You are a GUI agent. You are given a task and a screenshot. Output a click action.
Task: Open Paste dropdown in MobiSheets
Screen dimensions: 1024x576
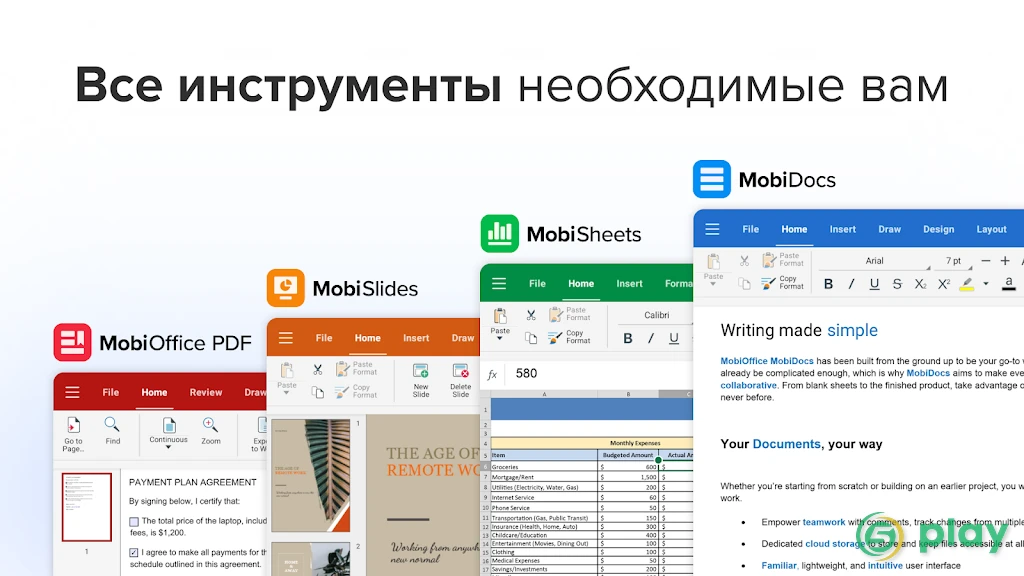(x=500, y=325)
